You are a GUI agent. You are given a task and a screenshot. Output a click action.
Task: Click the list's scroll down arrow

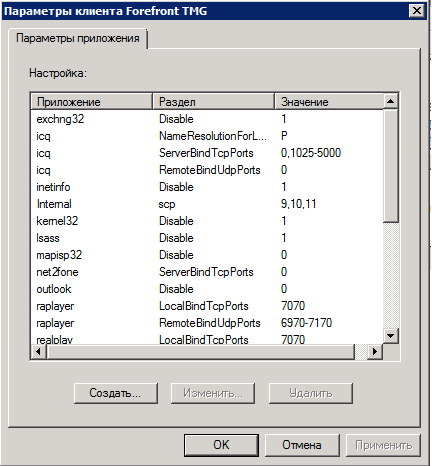(391, 335)
